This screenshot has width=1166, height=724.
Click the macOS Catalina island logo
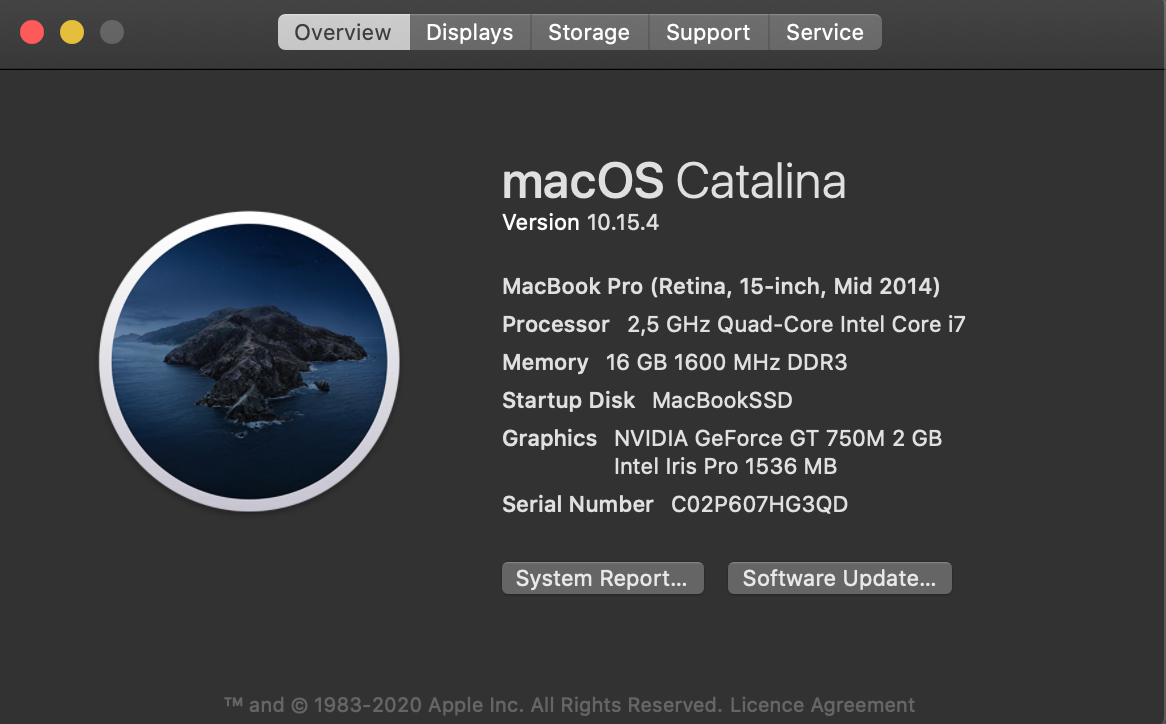[x=249, y=361]
